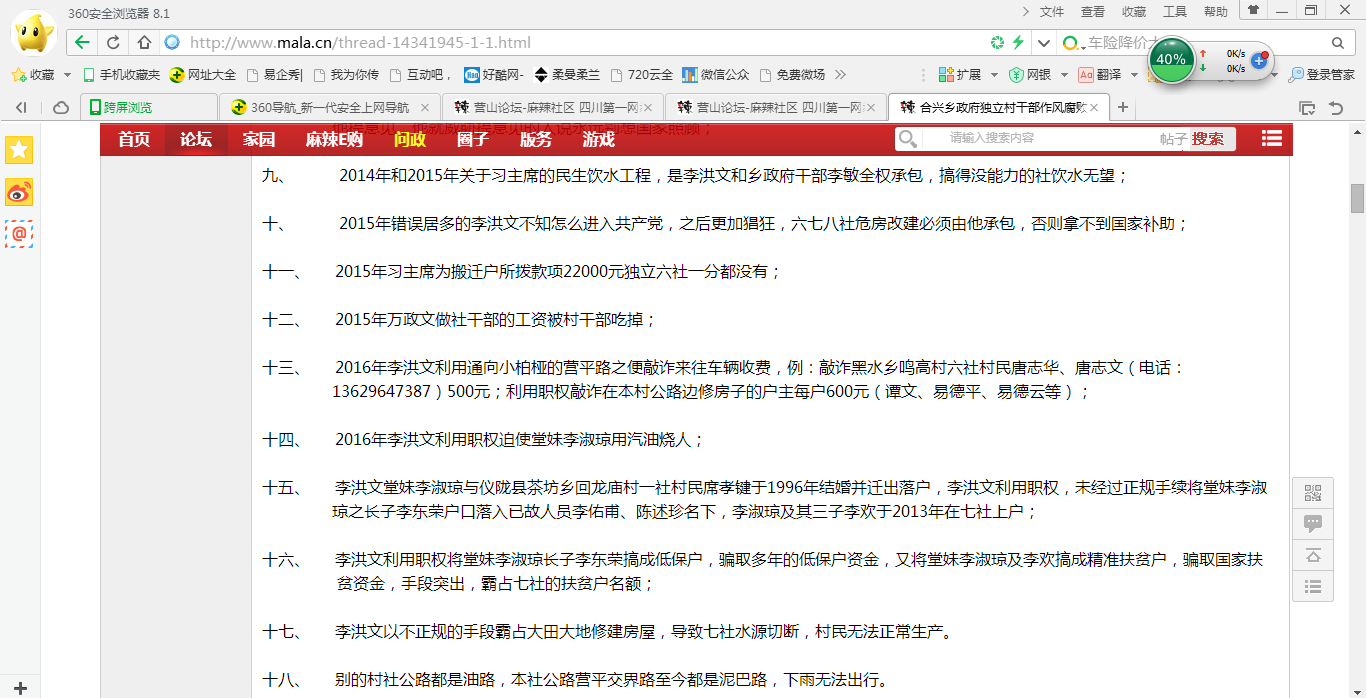Open the address bar dropdown chevron
This screenshot has height=698, width=1366.
click(1044, 43)
